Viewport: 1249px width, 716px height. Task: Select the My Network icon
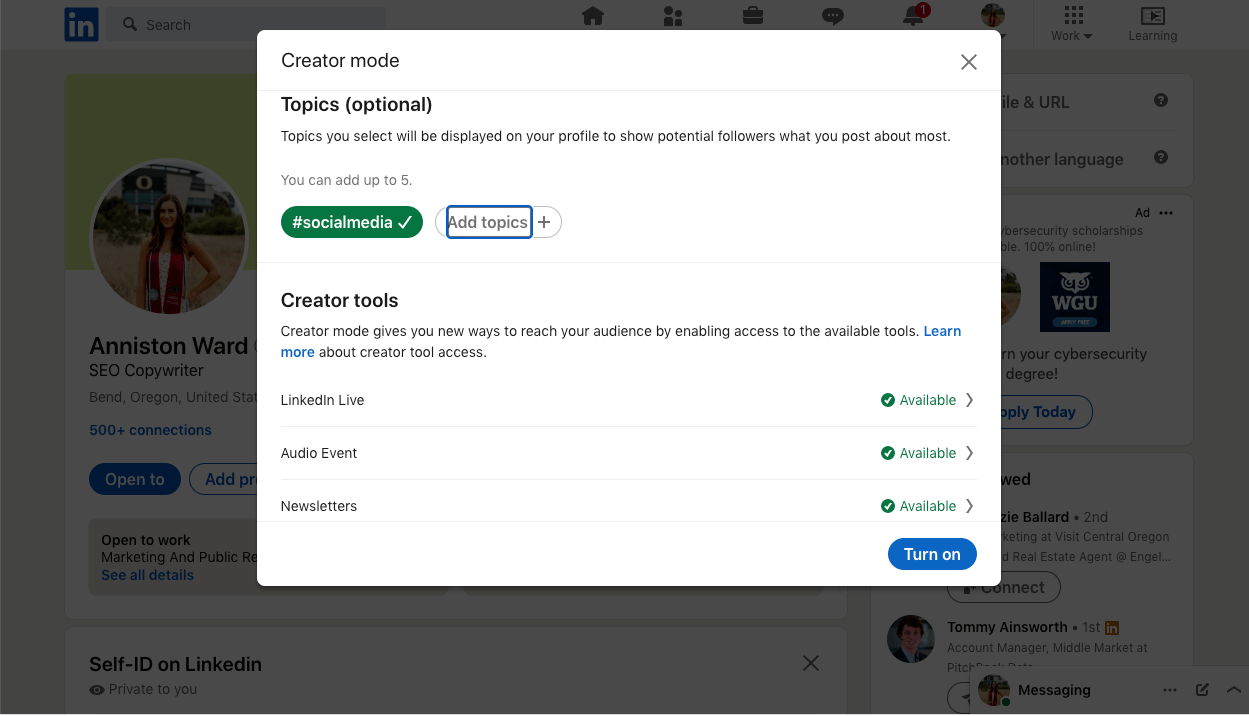pos(672,17)
